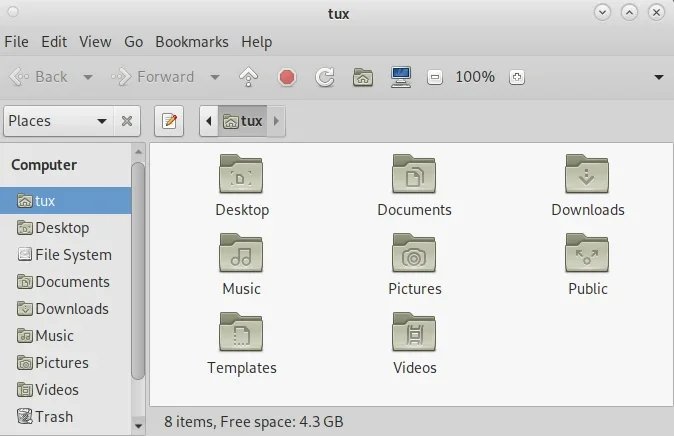Open the Bookmarks menu

pos(191,42)
